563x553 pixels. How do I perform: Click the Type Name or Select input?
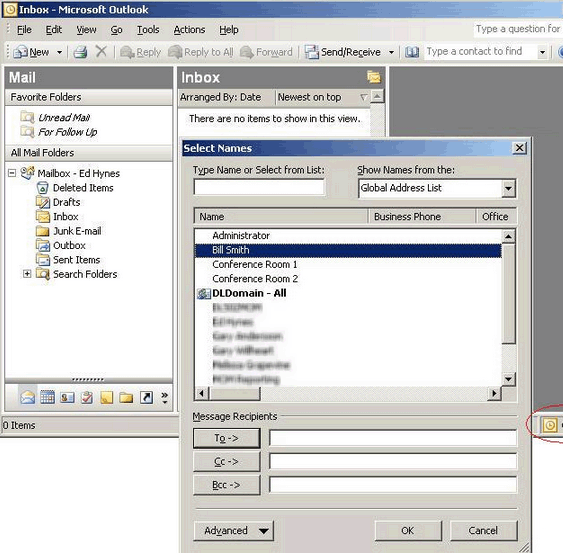259,187
